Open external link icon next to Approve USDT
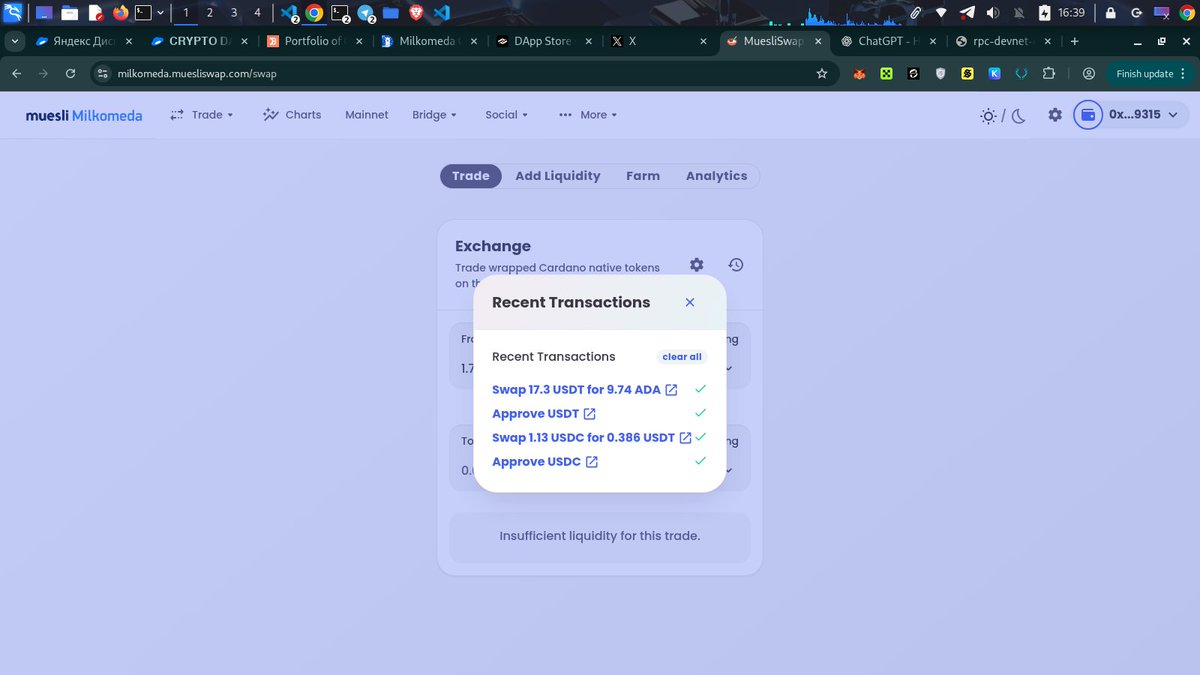Image resolution: width=1200 pixels, height=675 pixels. (x=589, y=414)
